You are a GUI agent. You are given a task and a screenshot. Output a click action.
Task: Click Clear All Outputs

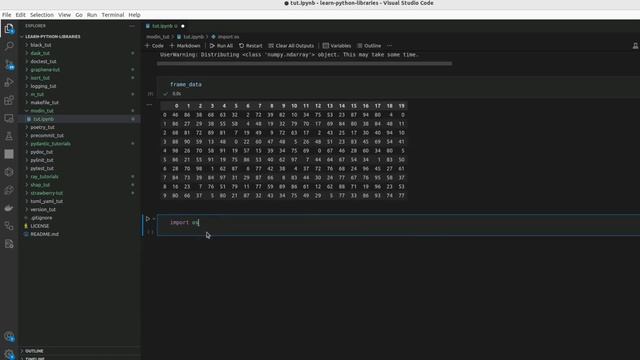click(x=291, y=46)
